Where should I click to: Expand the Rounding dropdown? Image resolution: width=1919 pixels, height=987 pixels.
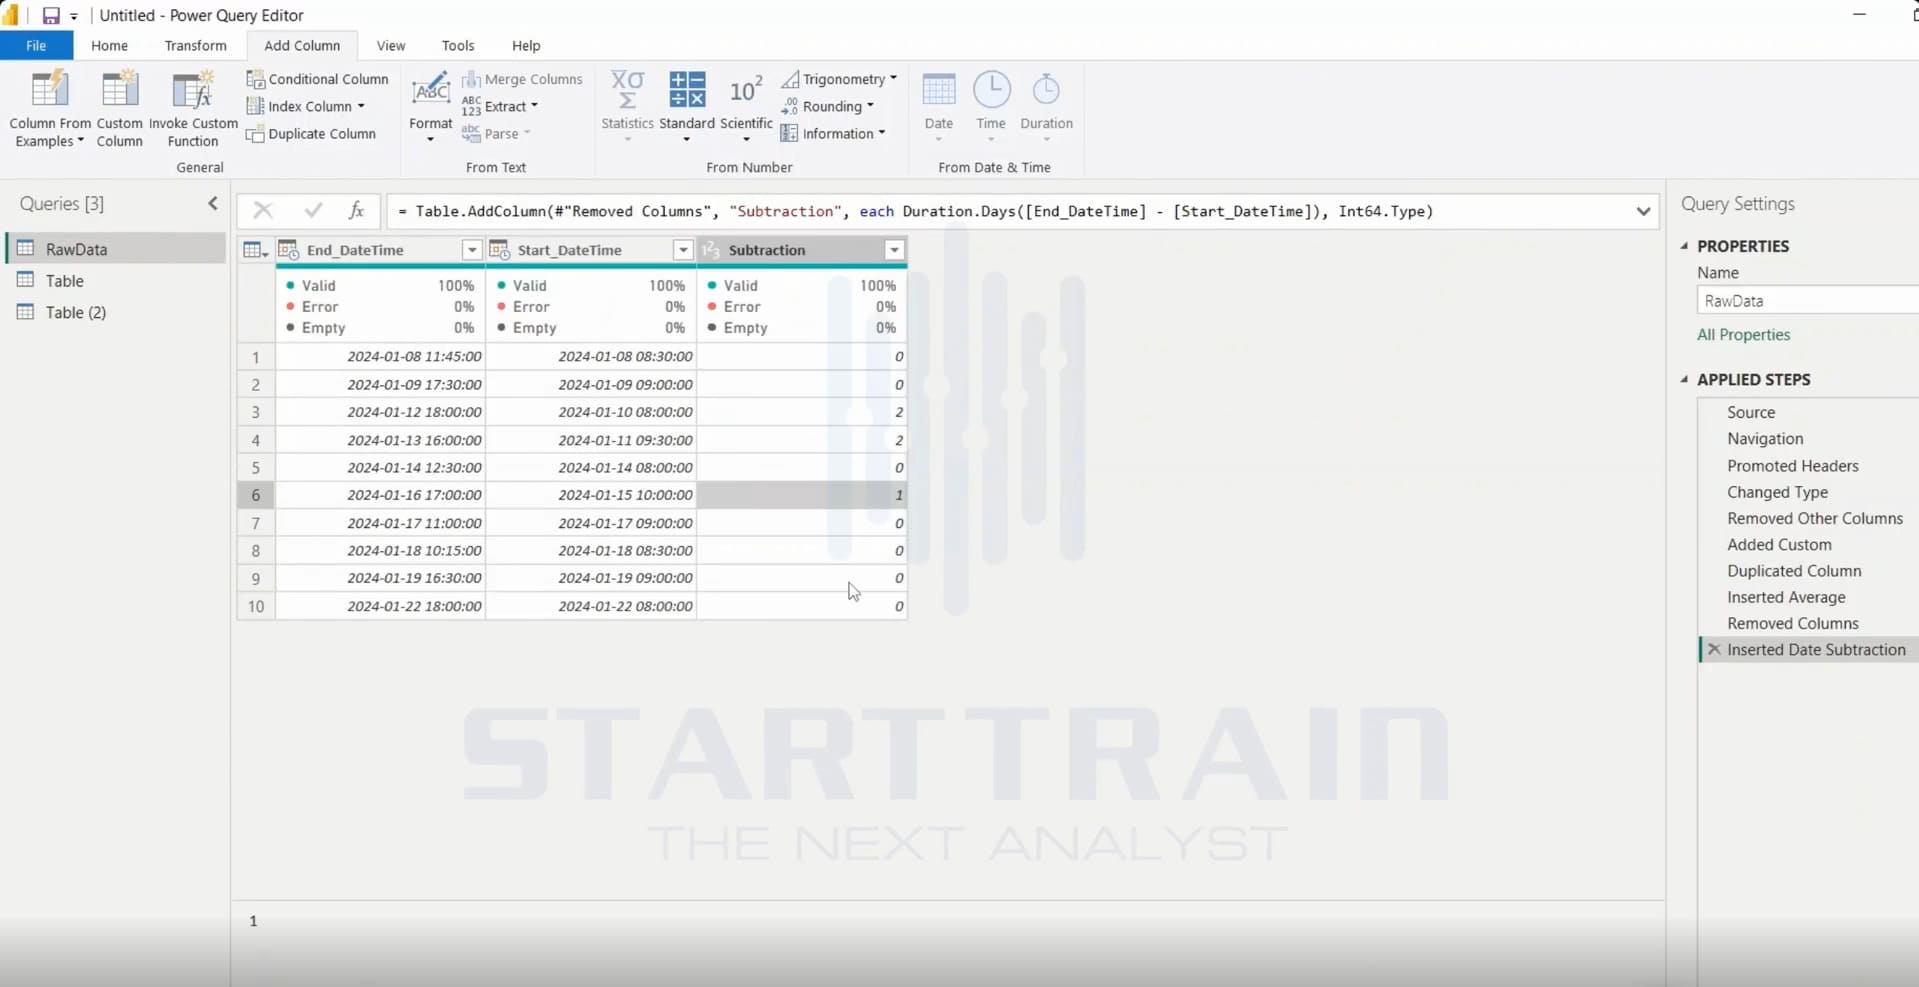coord(828,106)
